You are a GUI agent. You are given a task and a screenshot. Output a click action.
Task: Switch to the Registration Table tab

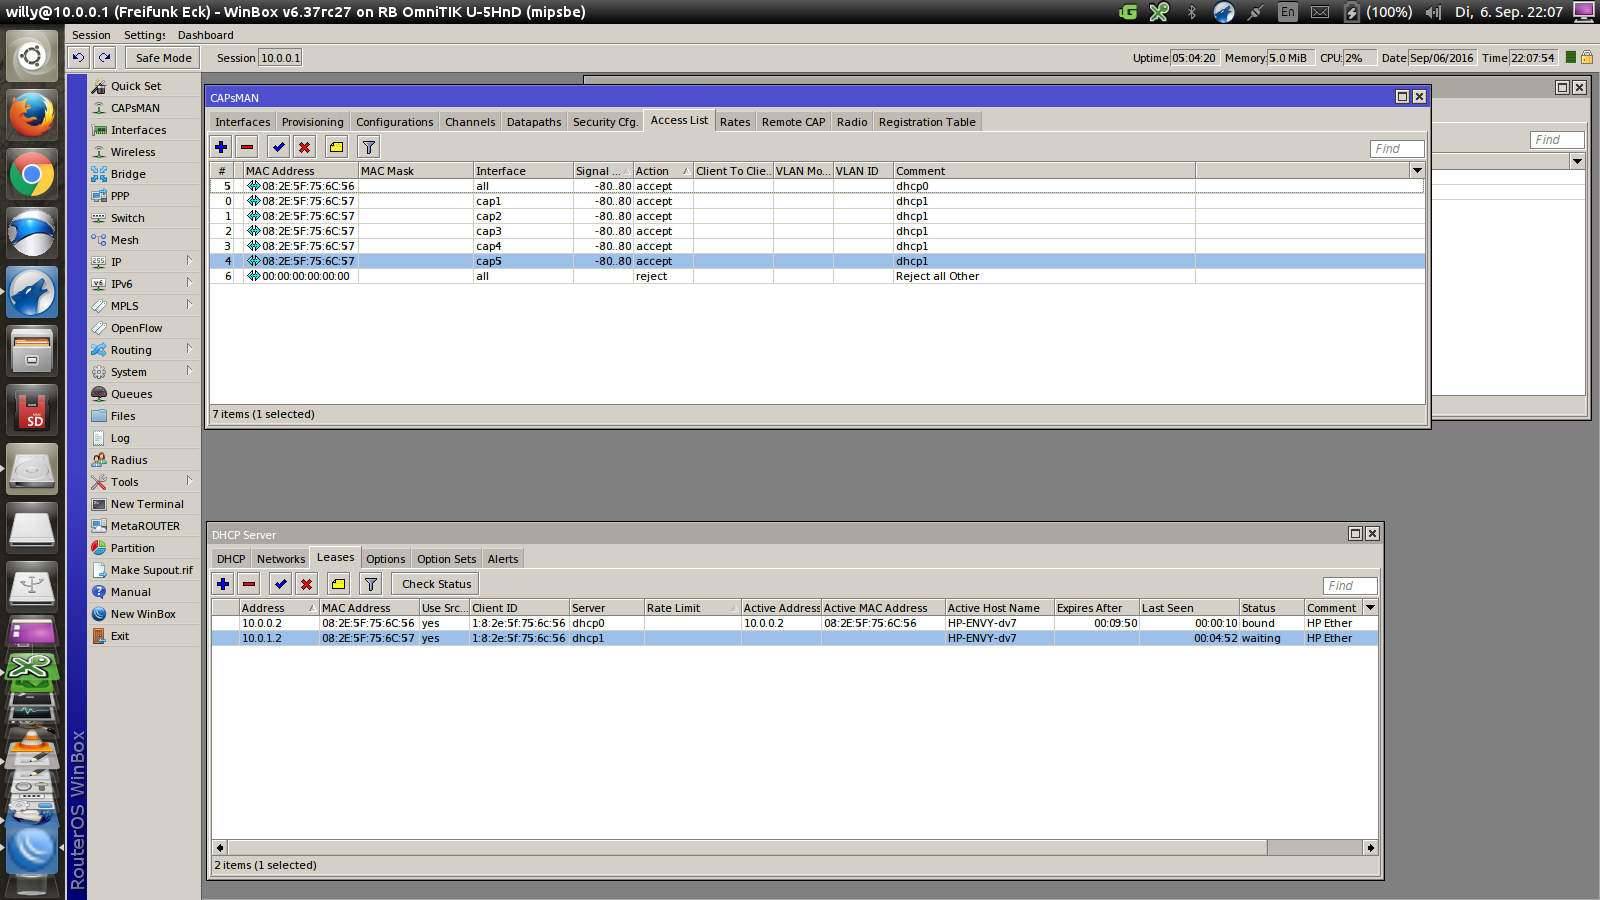927,122
